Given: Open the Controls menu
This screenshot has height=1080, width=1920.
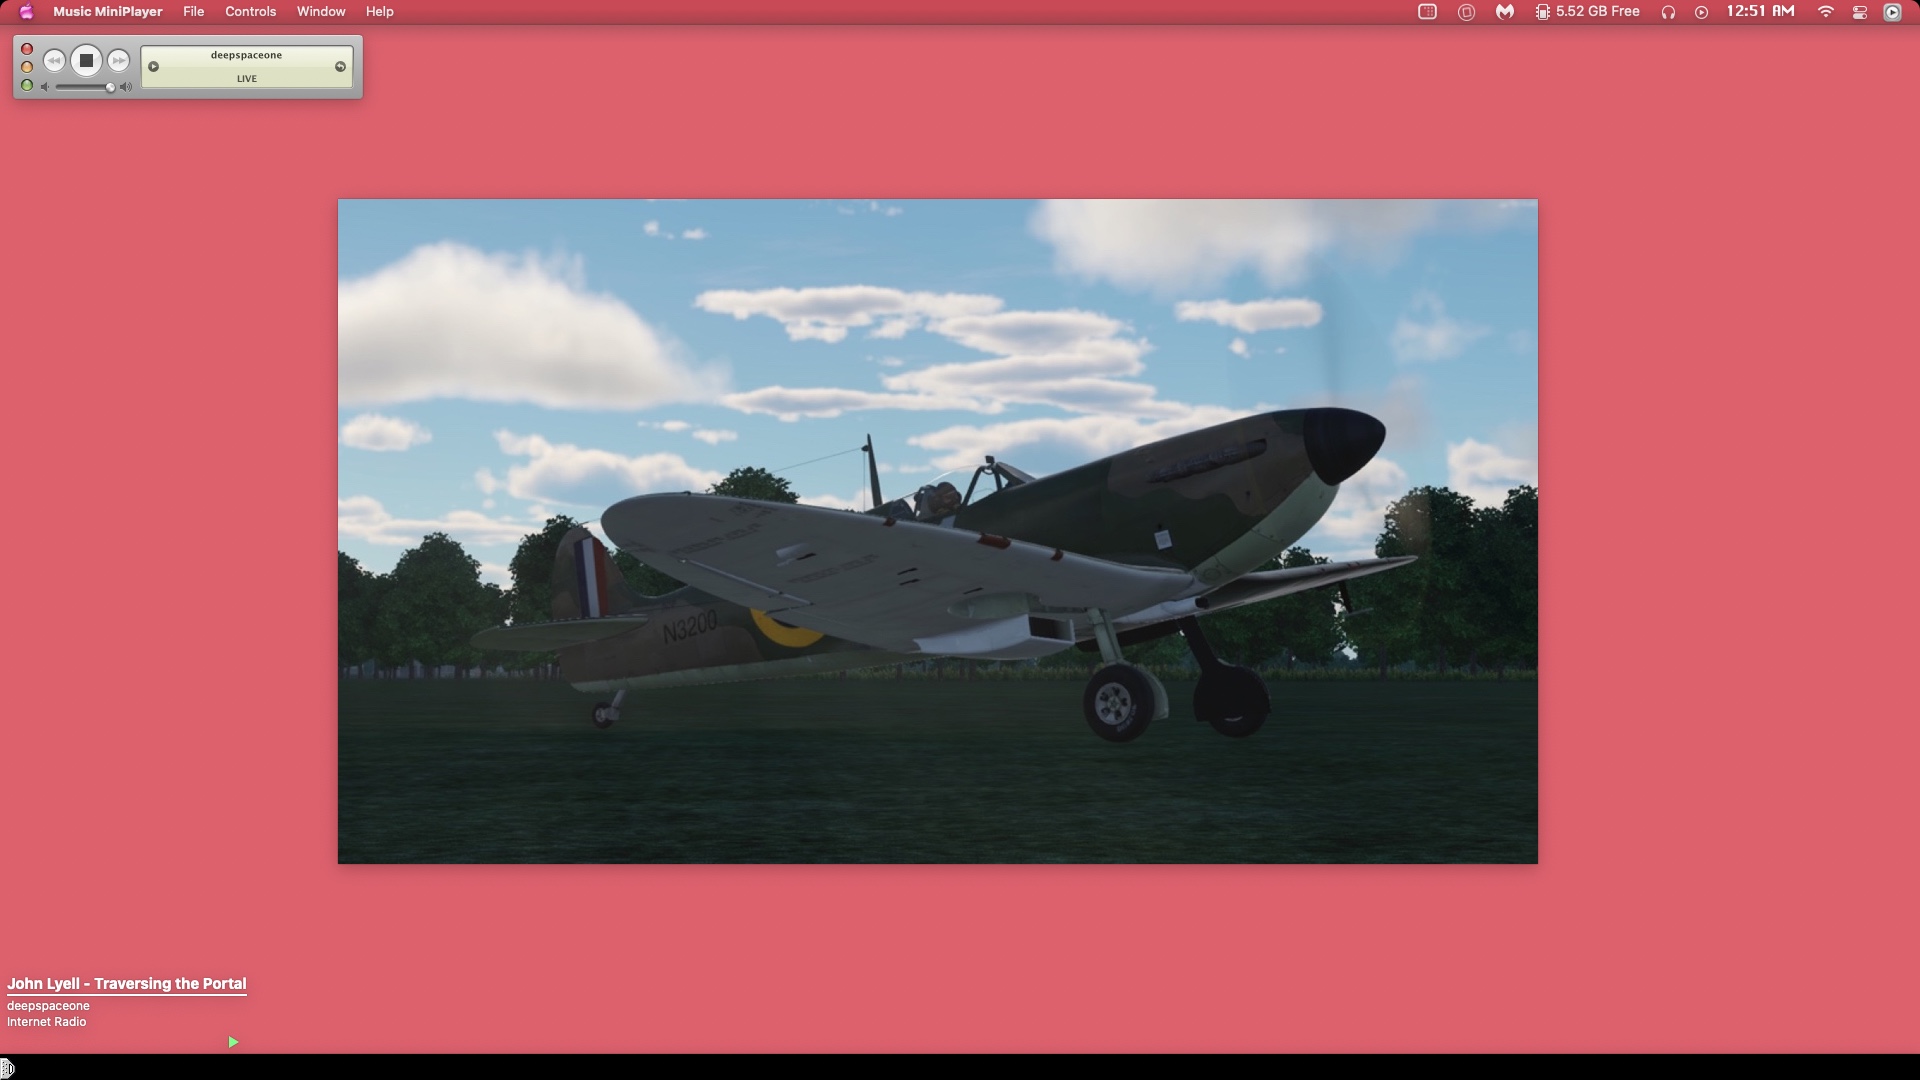Looking at the screenshot, I should click(x=250, y=12).
